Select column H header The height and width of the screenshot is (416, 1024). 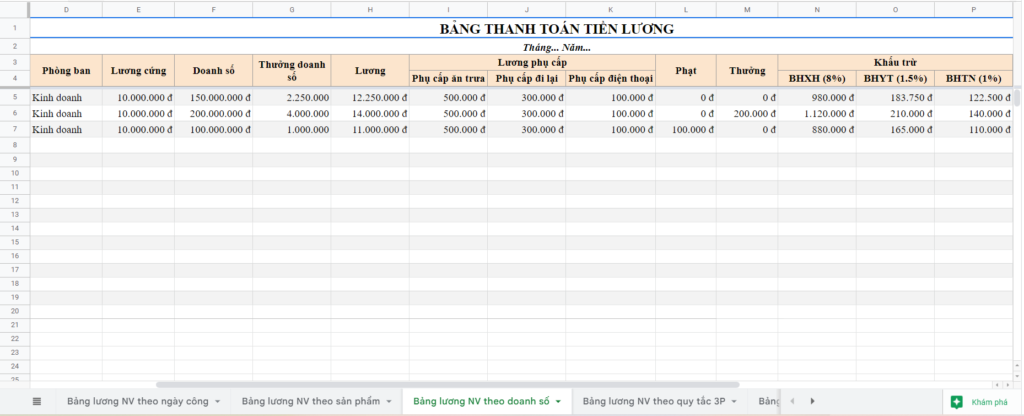click(x=370, y=9)
